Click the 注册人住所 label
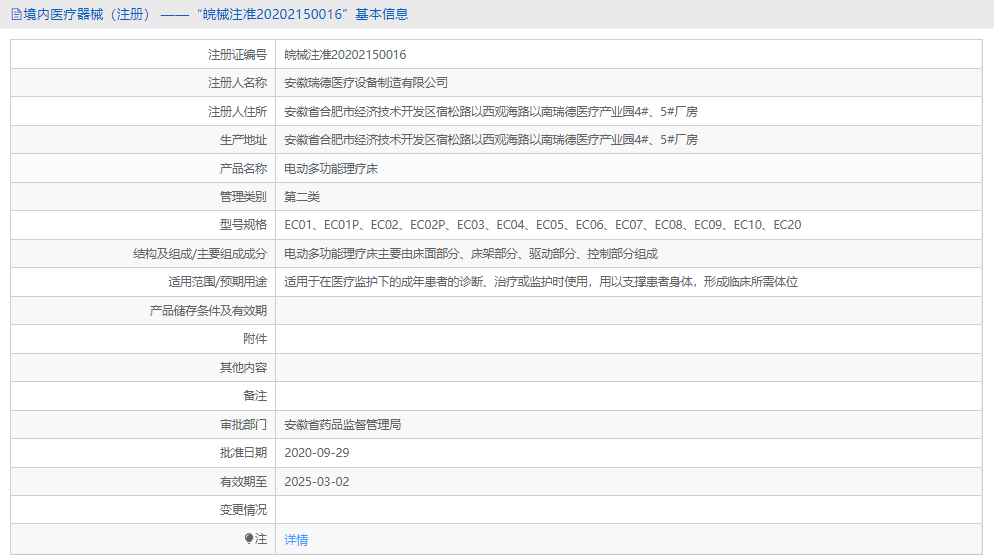 [238, 112]
